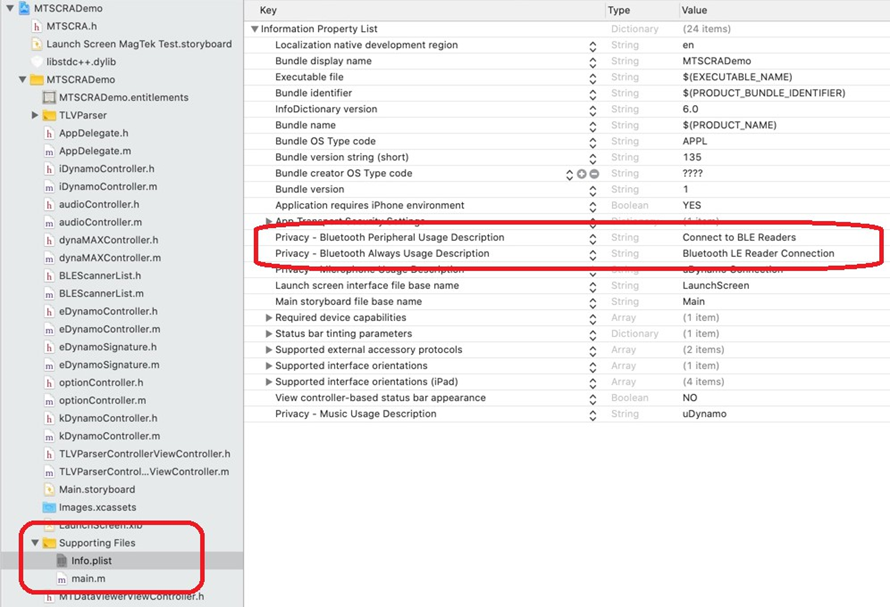Select BLEScannerList.h in navigator

pos(100,275)
